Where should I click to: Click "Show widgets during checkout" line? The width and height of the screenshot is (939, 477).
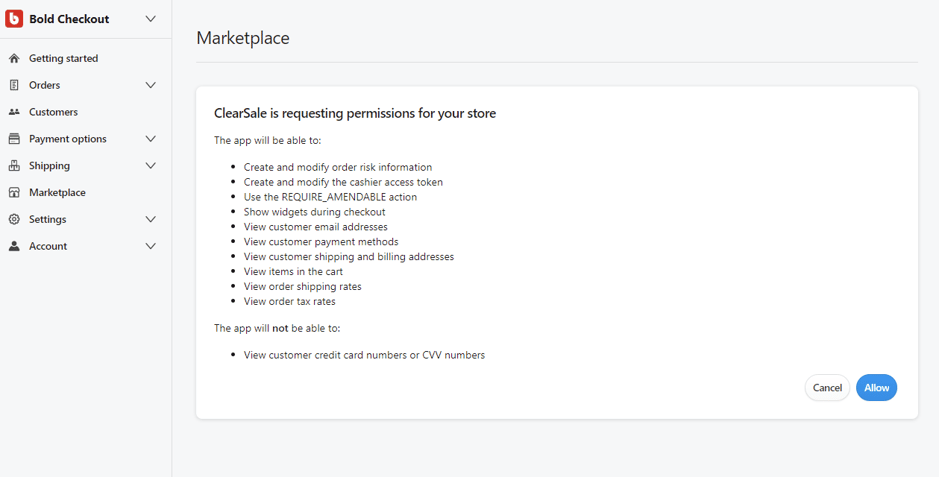tap(314, 212)
